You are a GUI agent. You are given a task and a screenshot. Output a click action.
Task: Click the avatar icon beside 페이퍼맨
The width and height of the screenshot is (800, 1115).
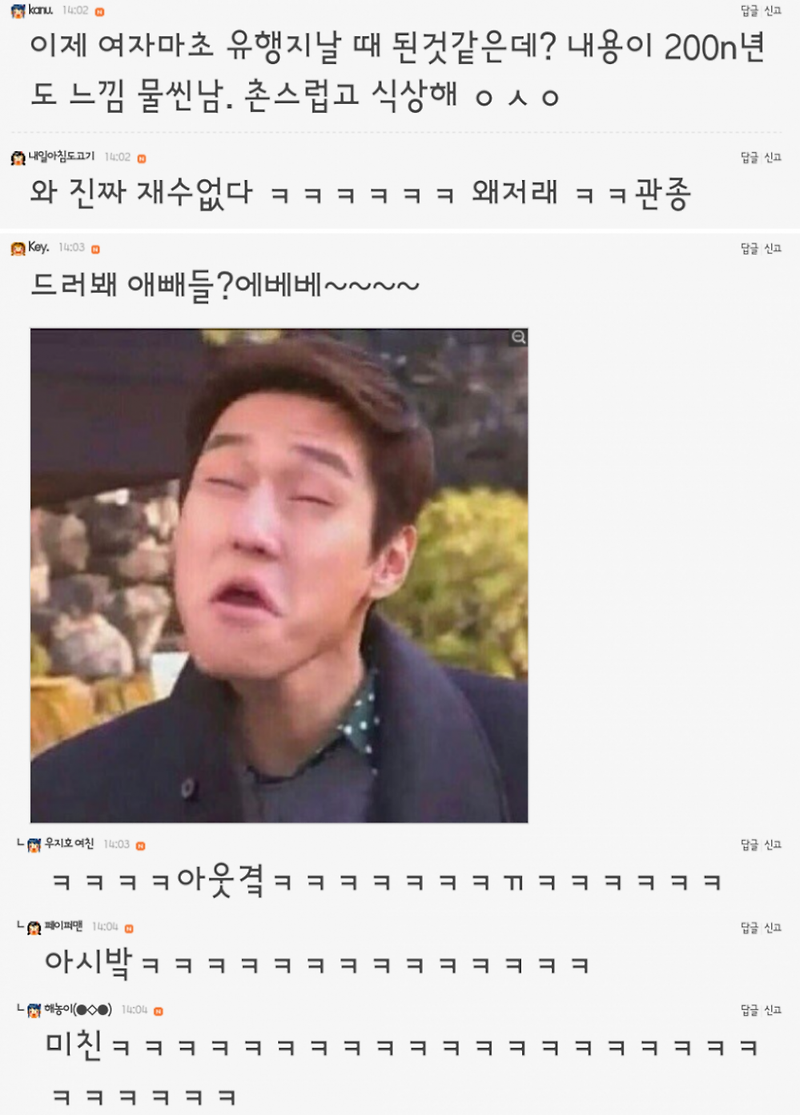tap(34, 927)
